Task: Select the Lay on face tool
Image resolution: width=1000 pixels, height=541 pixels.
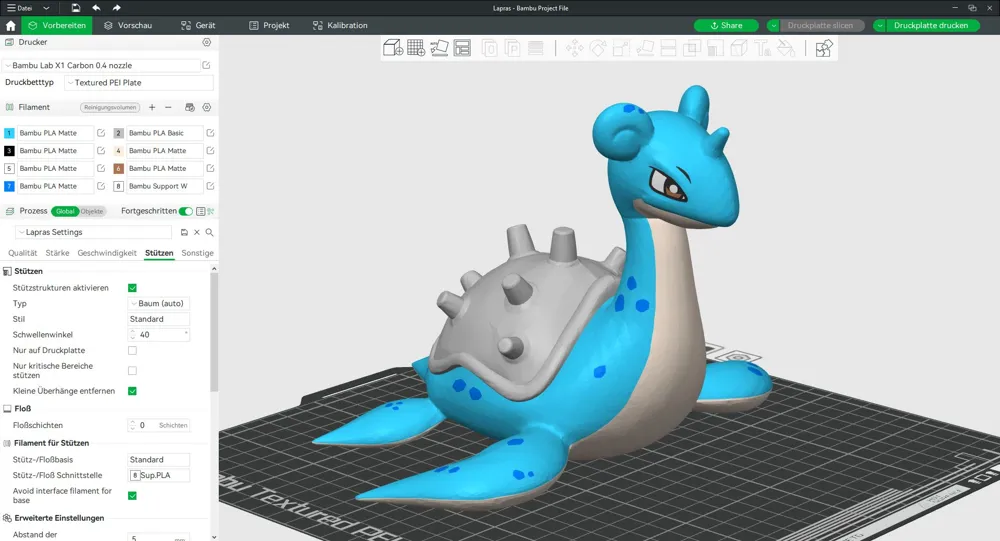Action: click(x=645, y=48)
